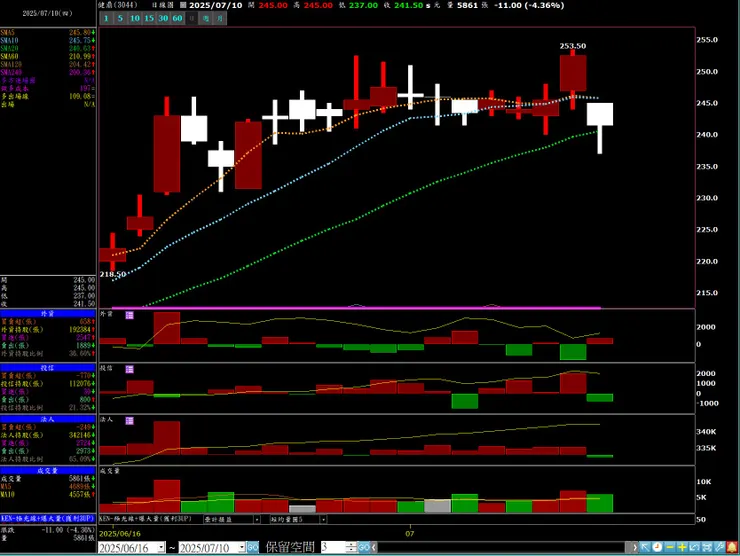Click the SMA60 legend entry
The width and height of the screenshot is (740, 556).
pos(48,56)
